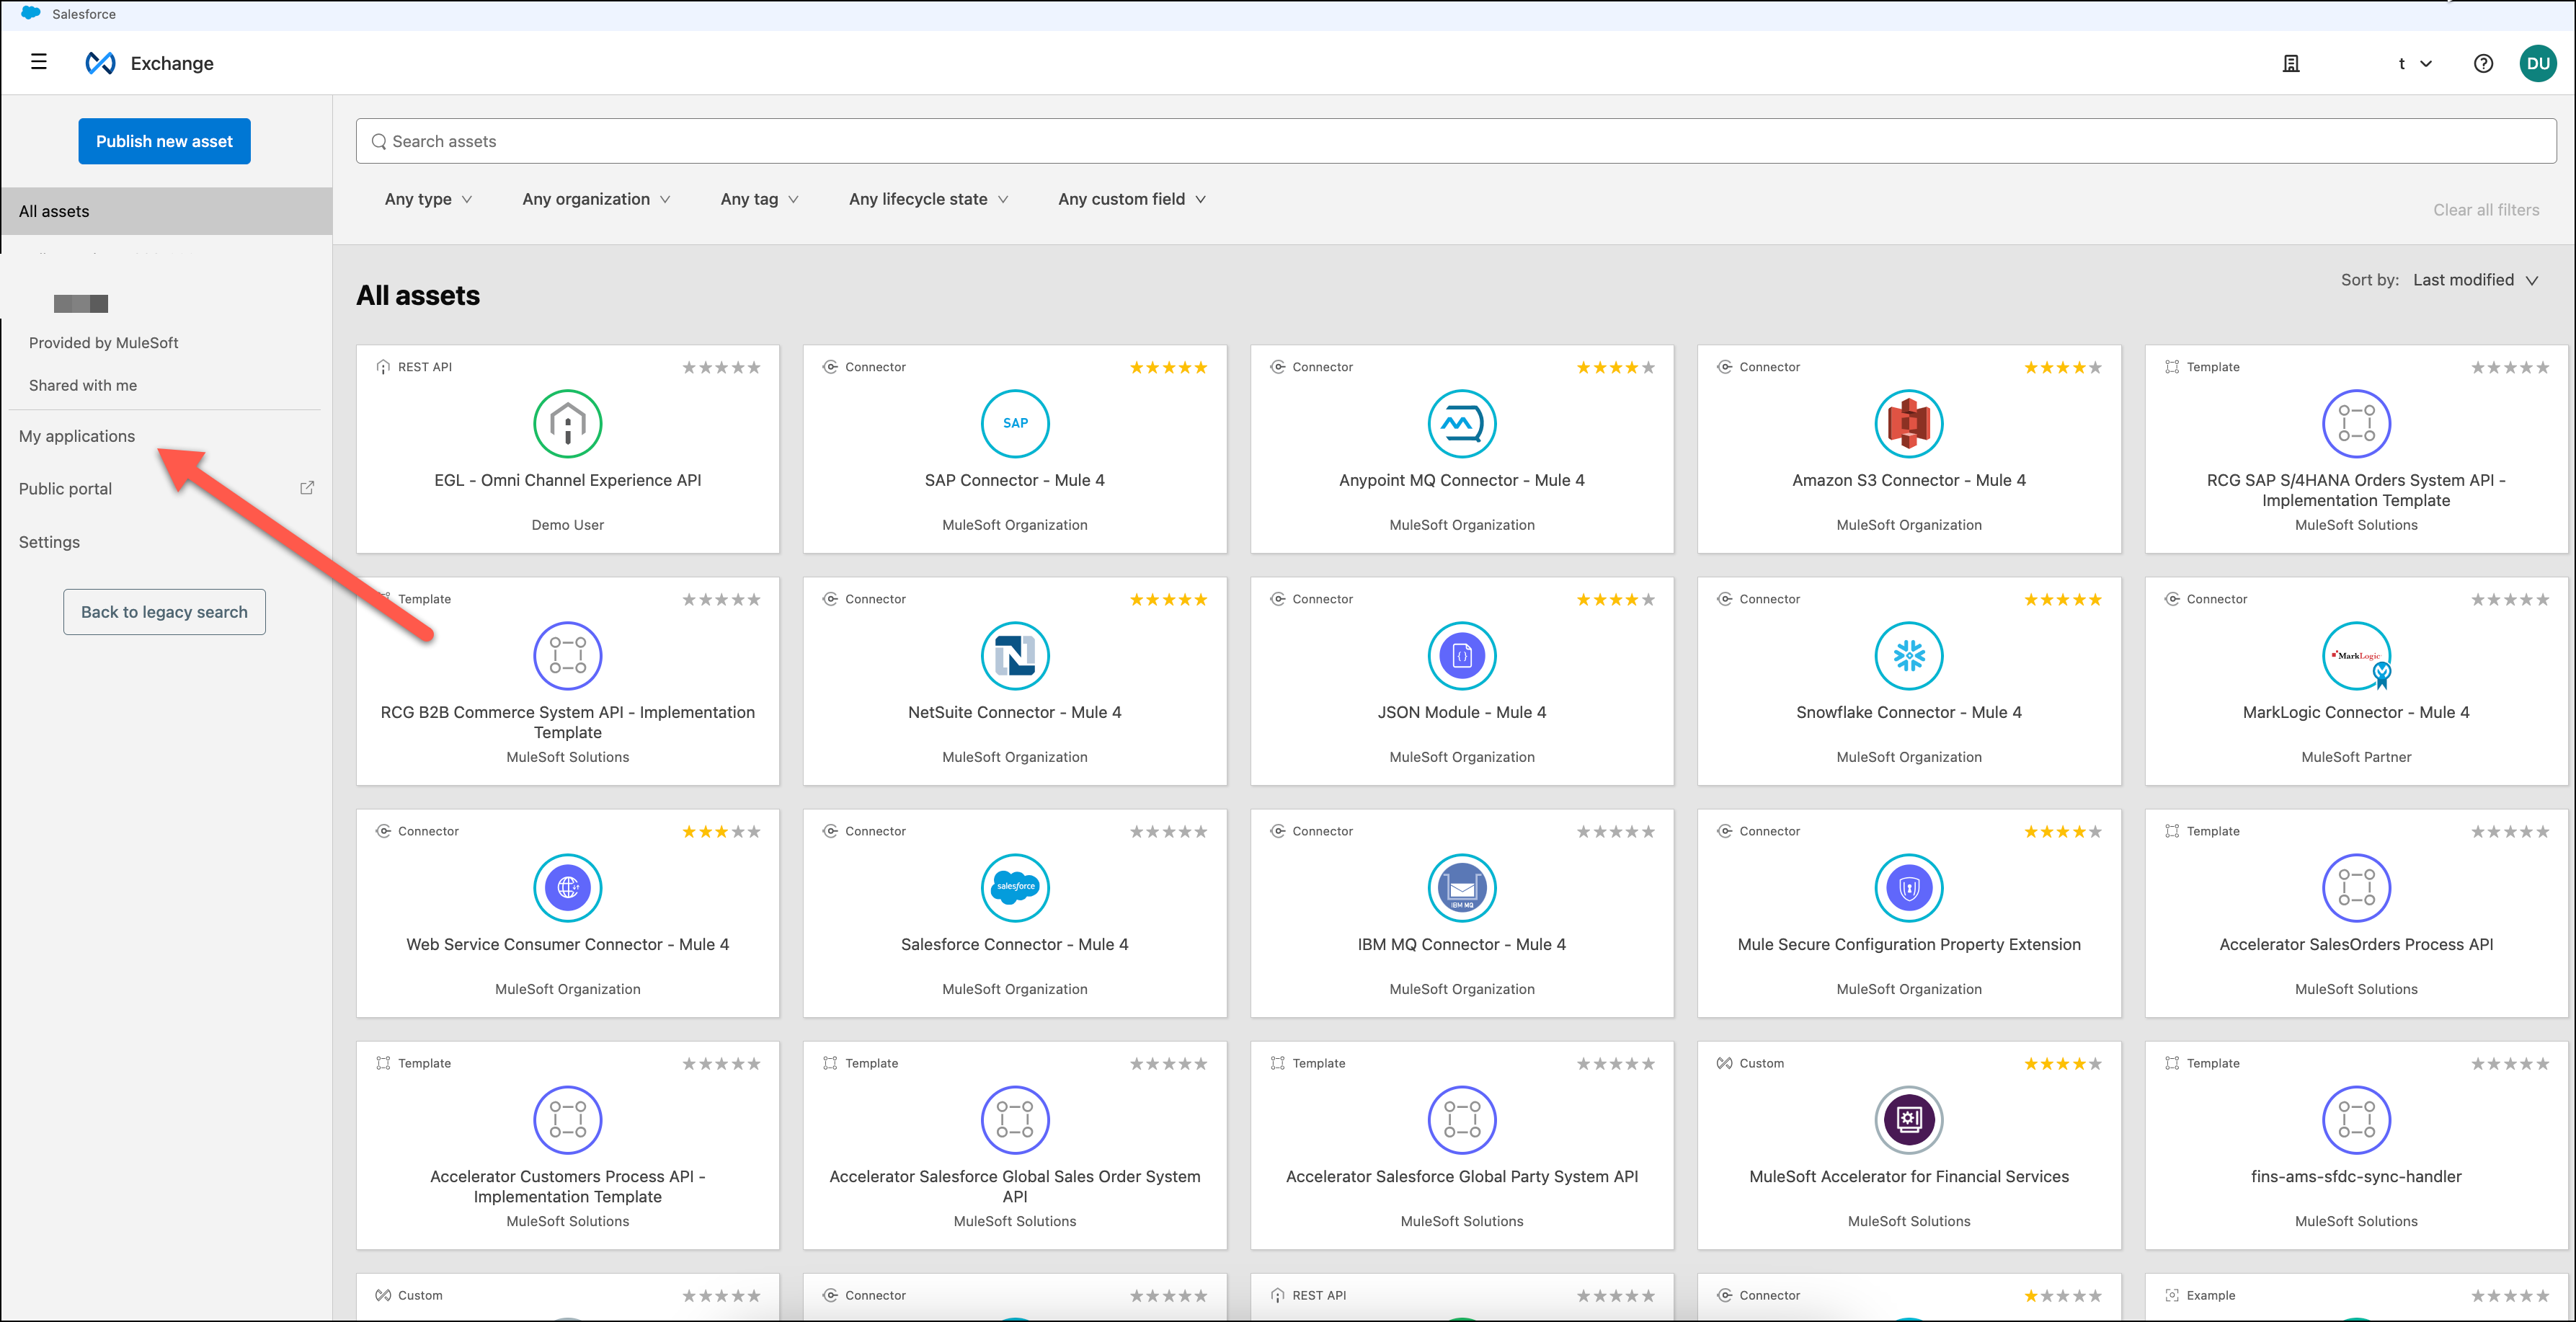The width and height of the screenshot is (2576, 1322).
Task: Open Snowflake Connector - Mule 4 title
Action: 1909,712
